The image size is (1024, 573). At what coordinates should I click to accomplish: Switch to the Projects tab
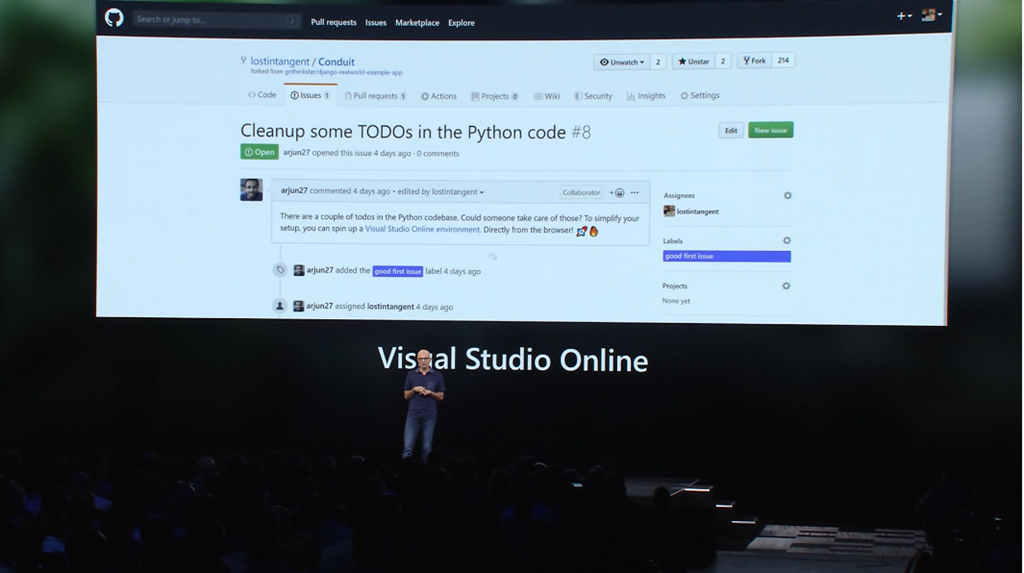[494, 96]
